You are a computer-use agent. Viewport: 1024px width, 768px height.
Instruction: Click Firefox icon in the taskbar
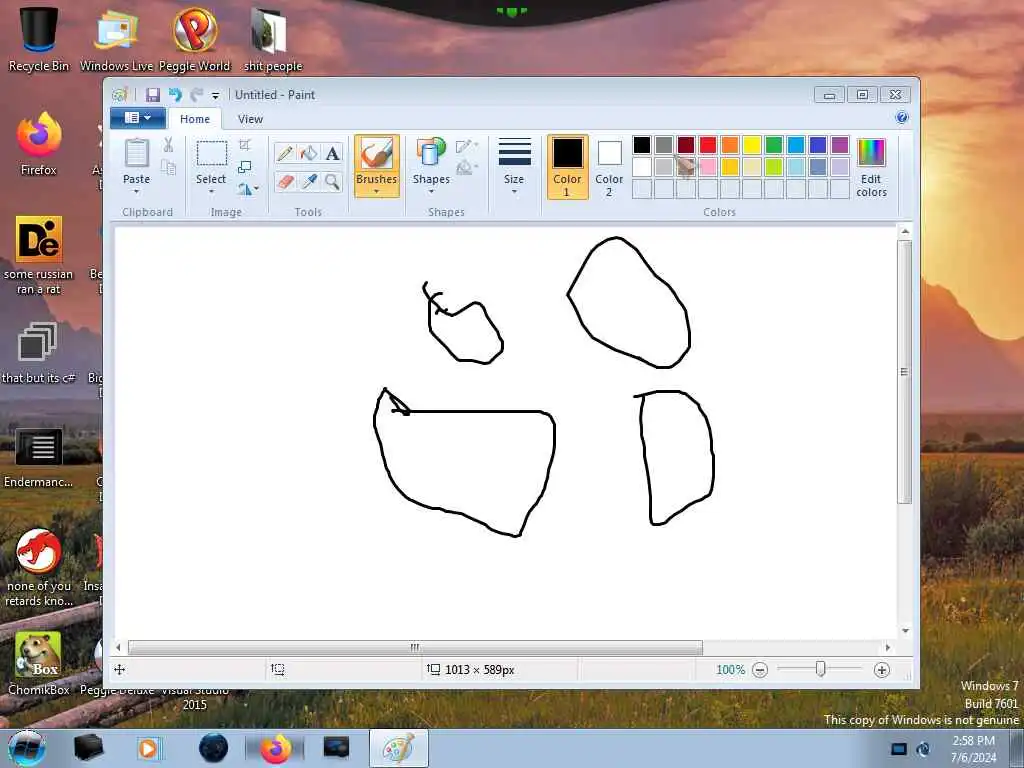tap(276, 748)
